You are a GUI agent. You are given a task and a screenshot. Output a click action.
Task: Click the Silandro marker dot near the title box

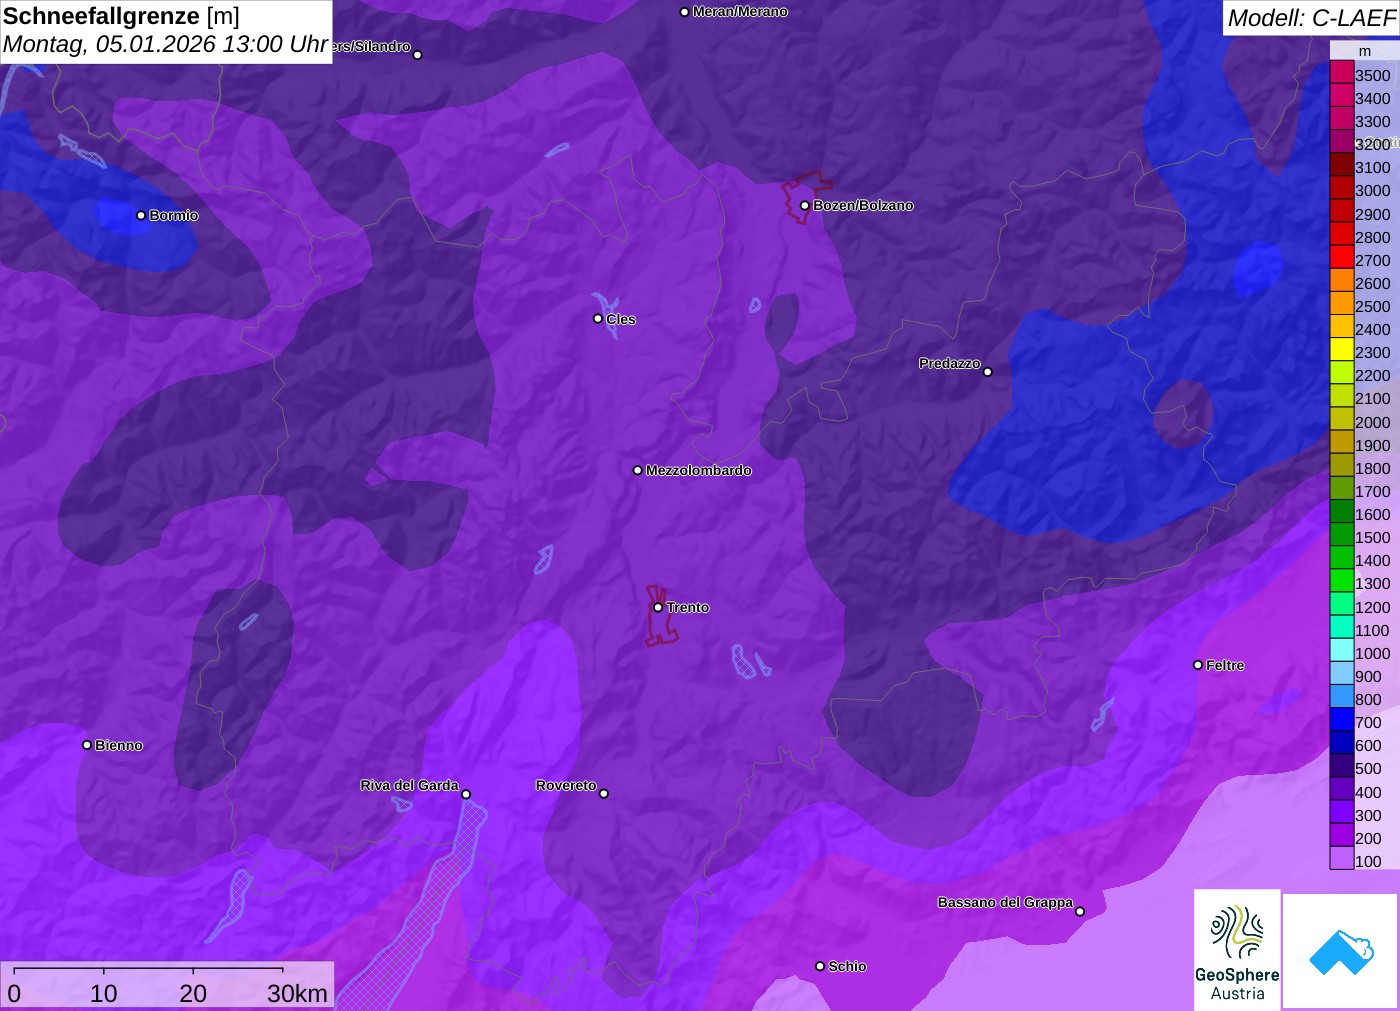pos(418,55)
